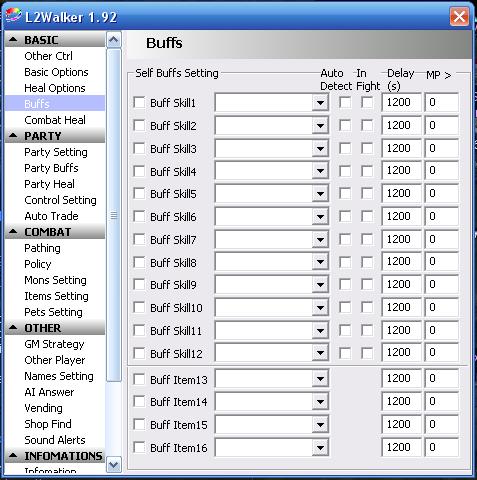Collapse the PARTY section arrow
This screenshot has height=480, width=477.
pos(13,136)
